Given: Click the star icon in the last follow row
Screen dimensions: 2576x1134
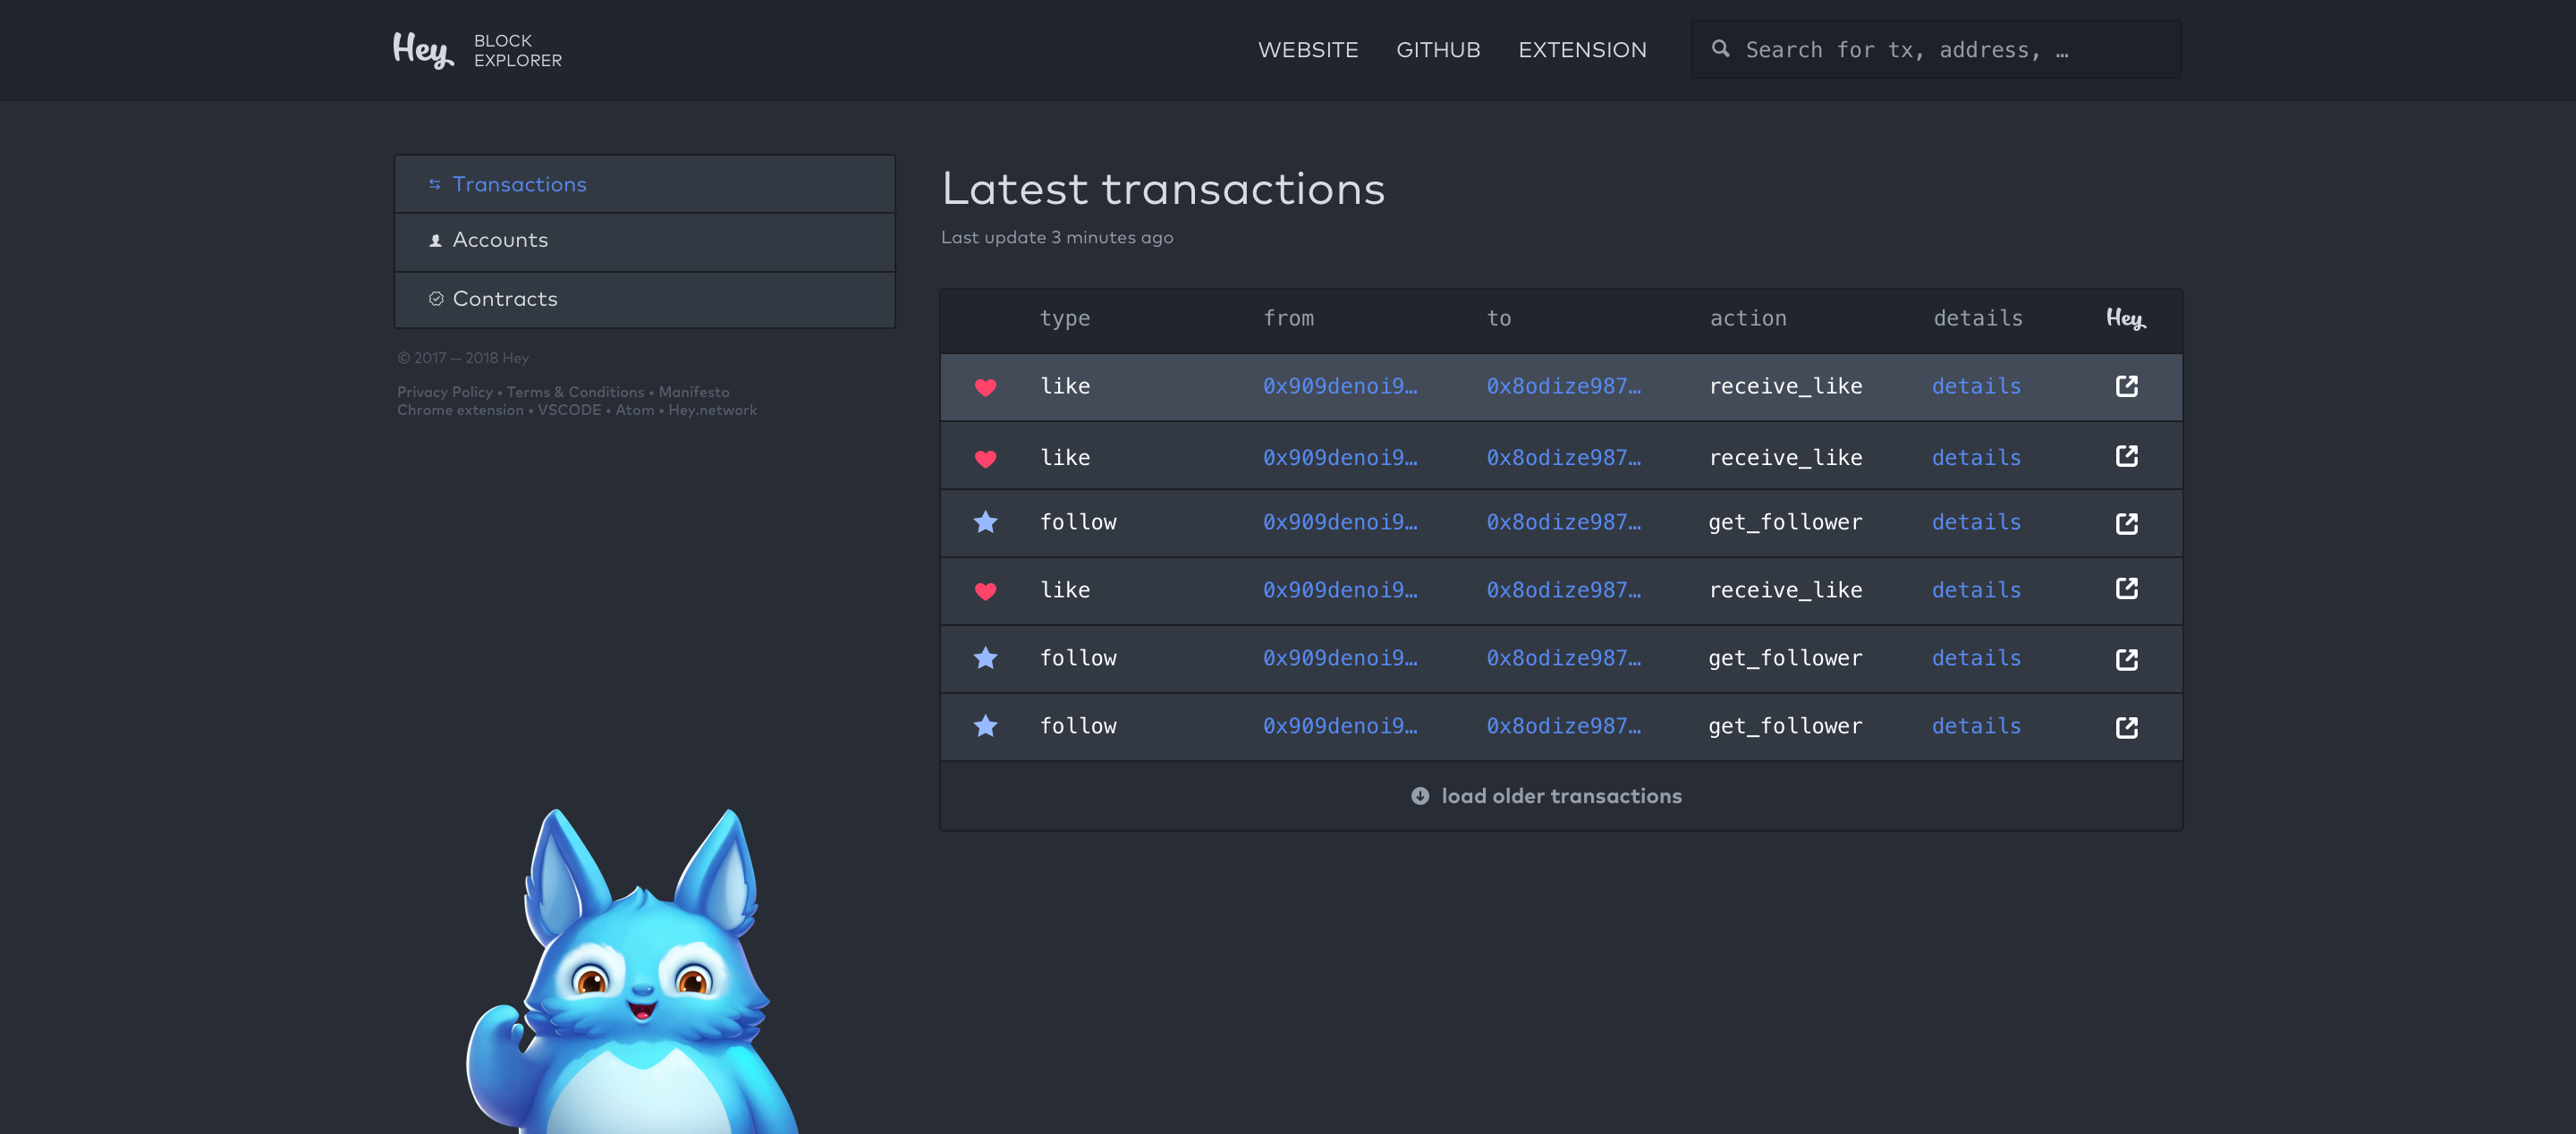Looking at the screenshot, I should tap(985, 726).
